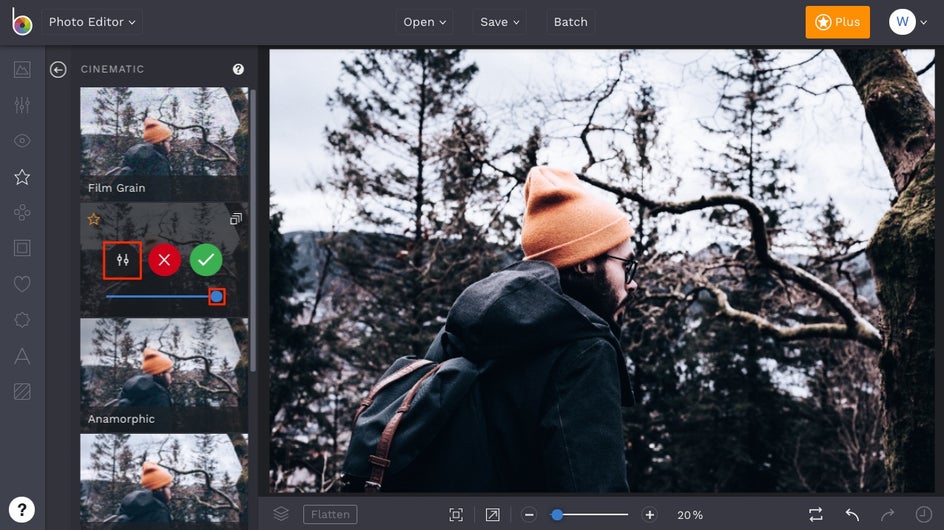
Task: Click the Batch button
Action: [570, 22]
